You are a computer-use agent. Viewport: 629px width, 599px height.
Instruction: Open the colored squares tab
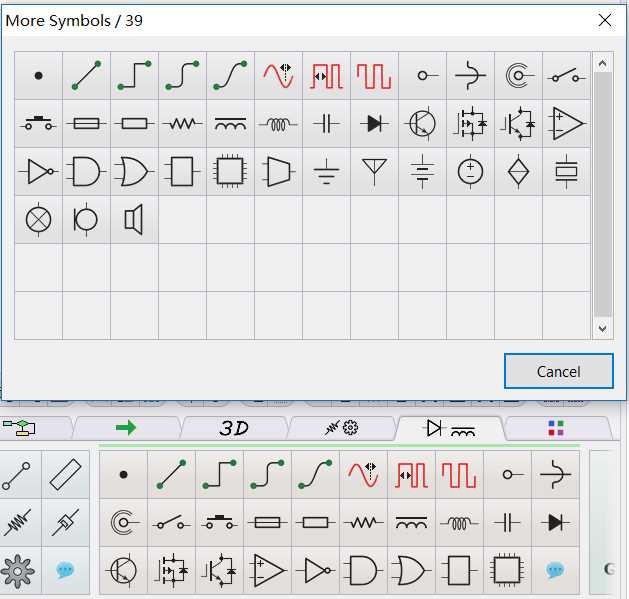(557, 428)
